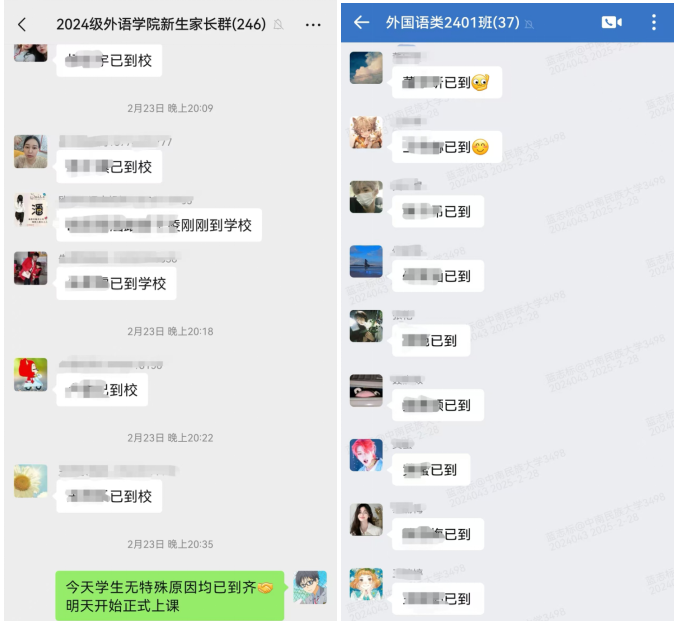Select the green 今天学生无特殊原因均已到齐 message

coord(170,596)
